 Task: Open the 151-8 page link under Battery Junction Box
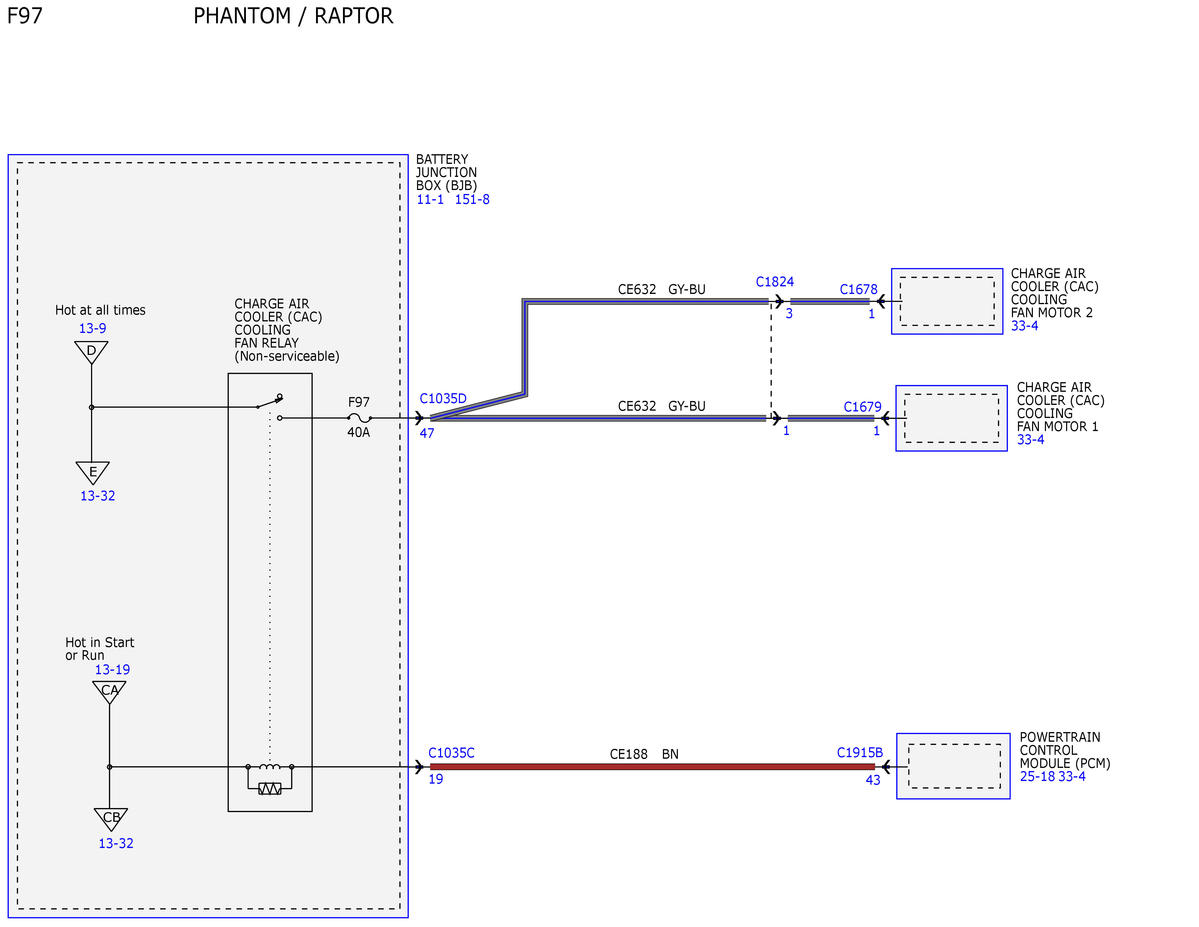tap(472, 200)
